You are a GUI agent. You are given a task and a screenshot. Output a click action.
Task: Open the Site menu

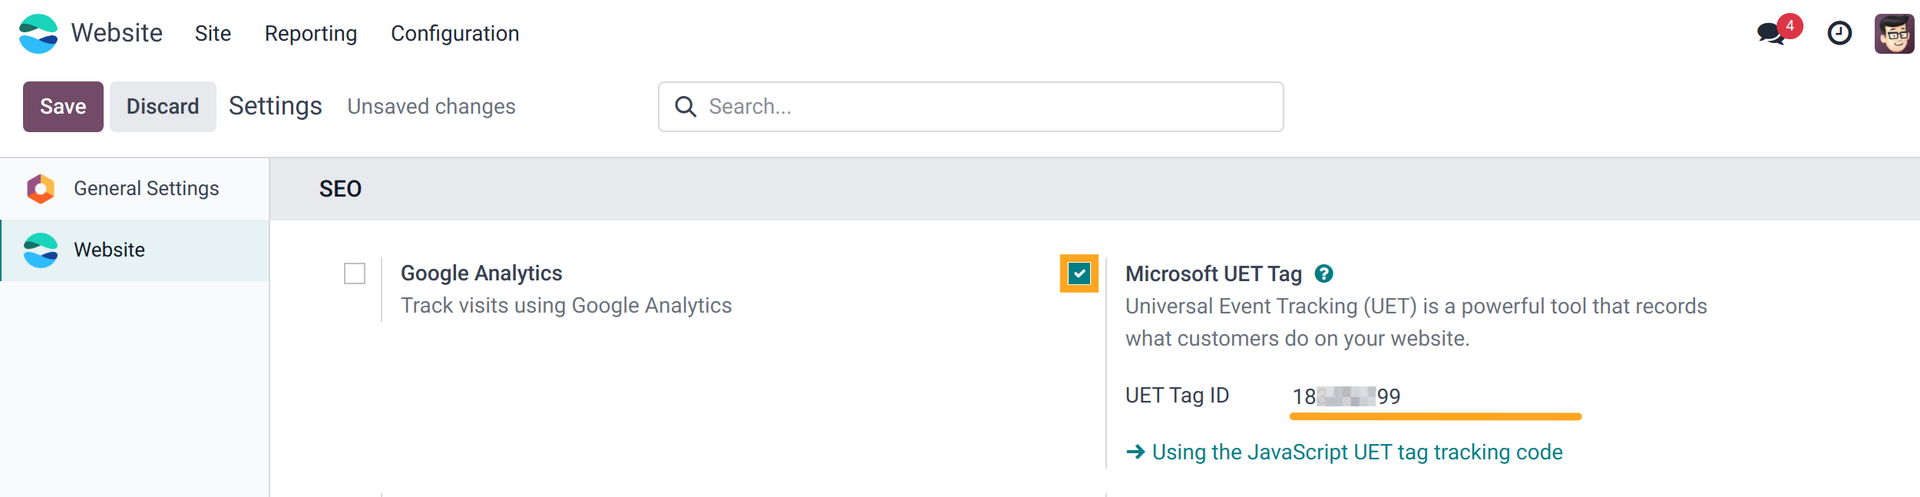[x=213, y=33]
